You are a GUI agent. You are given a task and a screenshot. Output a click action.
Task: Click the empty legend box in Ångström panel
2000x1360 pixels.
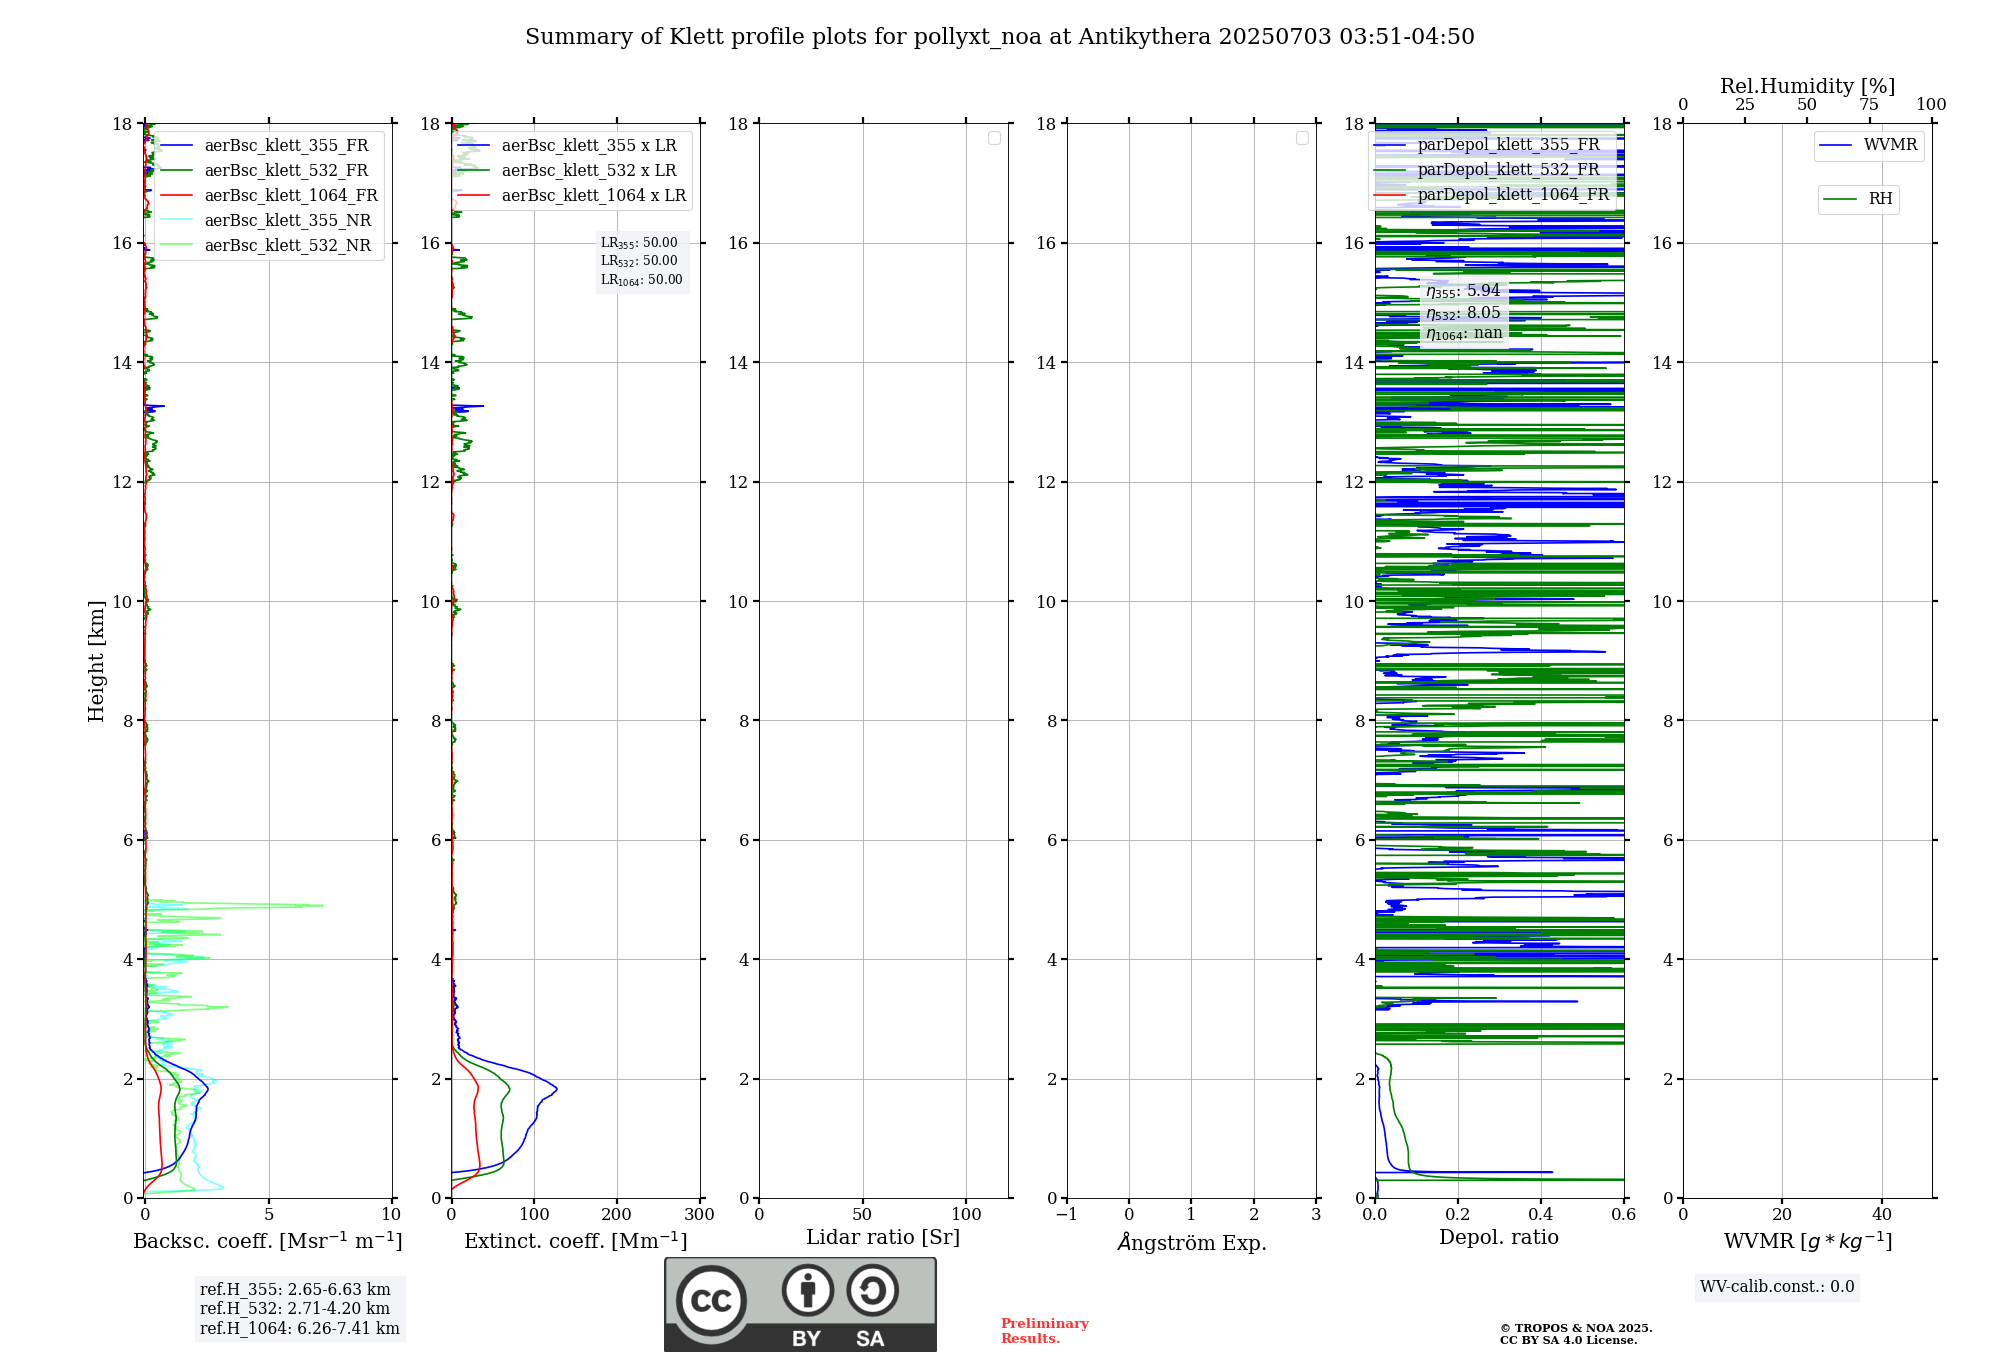1302,138
